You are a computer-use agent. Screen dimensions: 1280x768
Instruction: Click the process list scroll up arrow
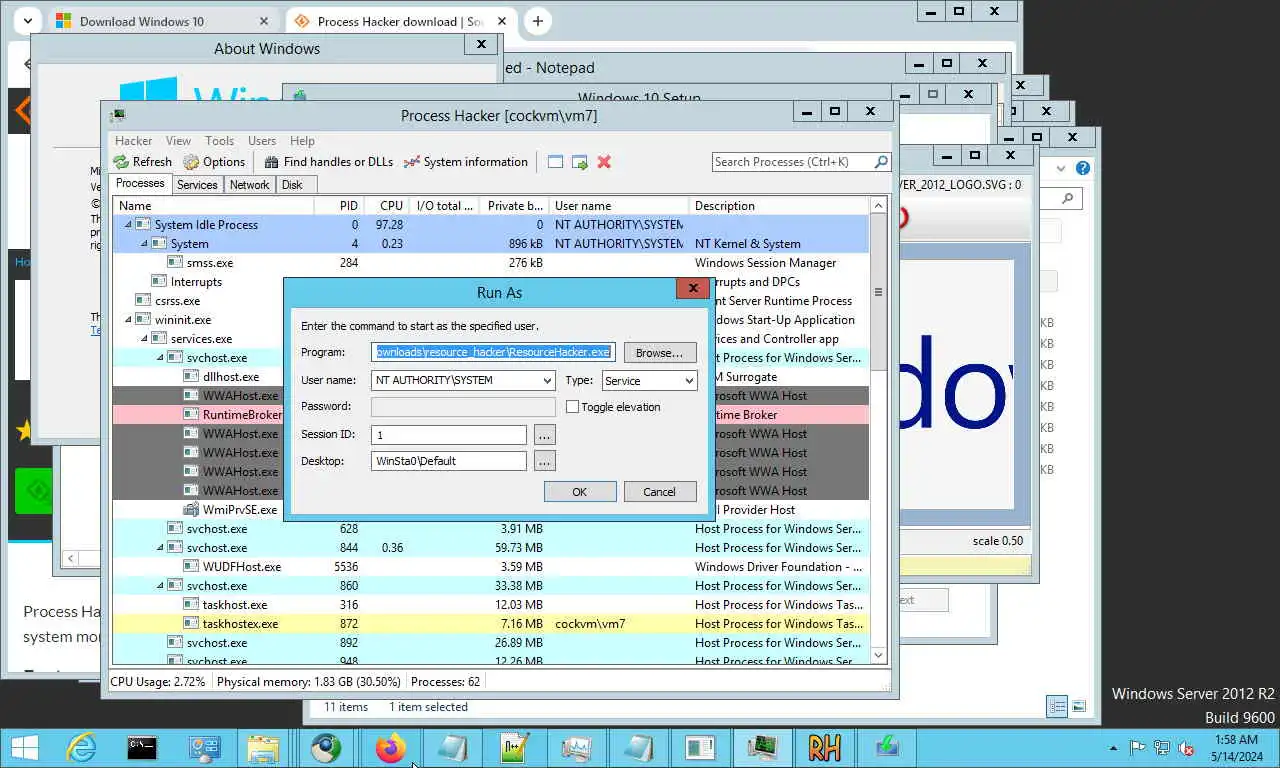point(878,206)
